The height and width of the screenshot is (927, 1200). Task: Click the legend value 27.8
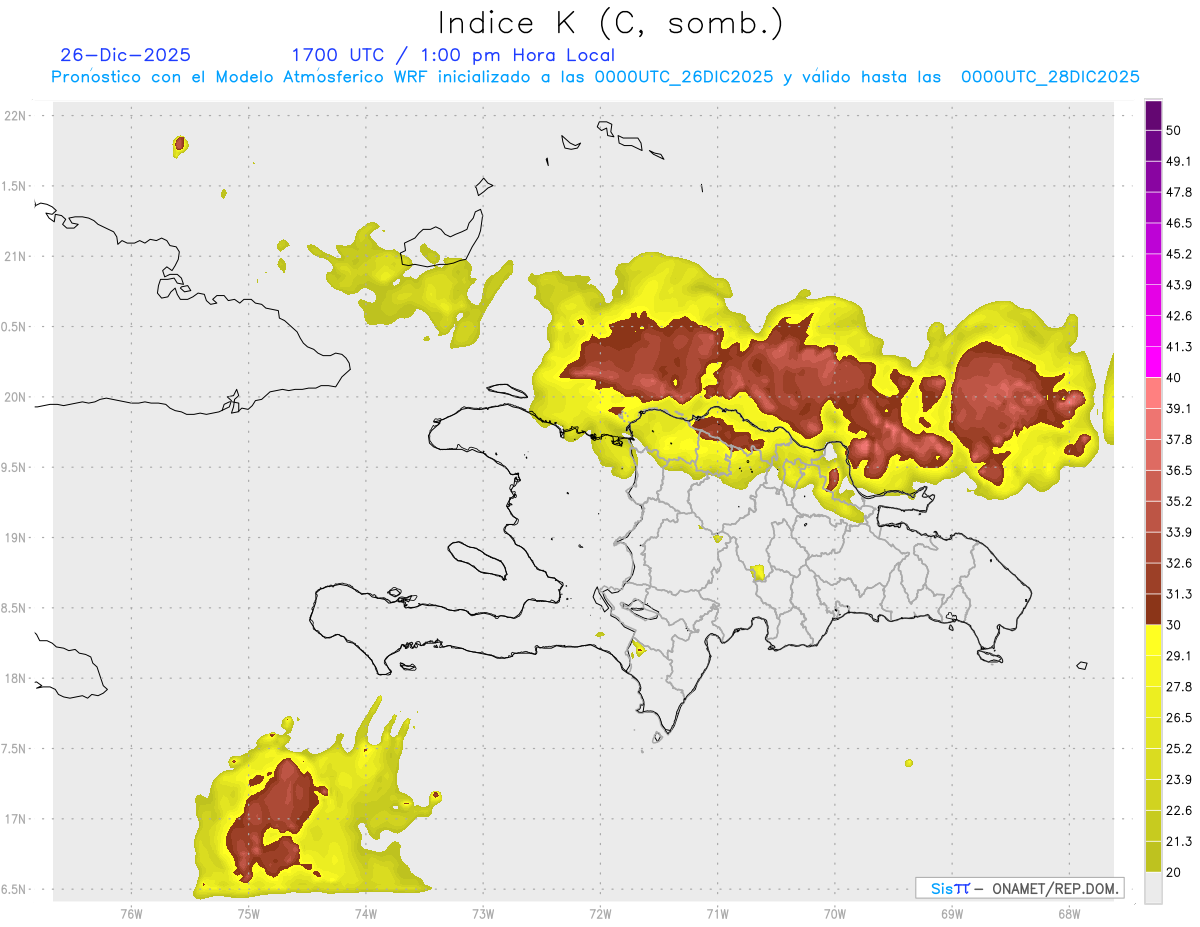point(1179,686)
